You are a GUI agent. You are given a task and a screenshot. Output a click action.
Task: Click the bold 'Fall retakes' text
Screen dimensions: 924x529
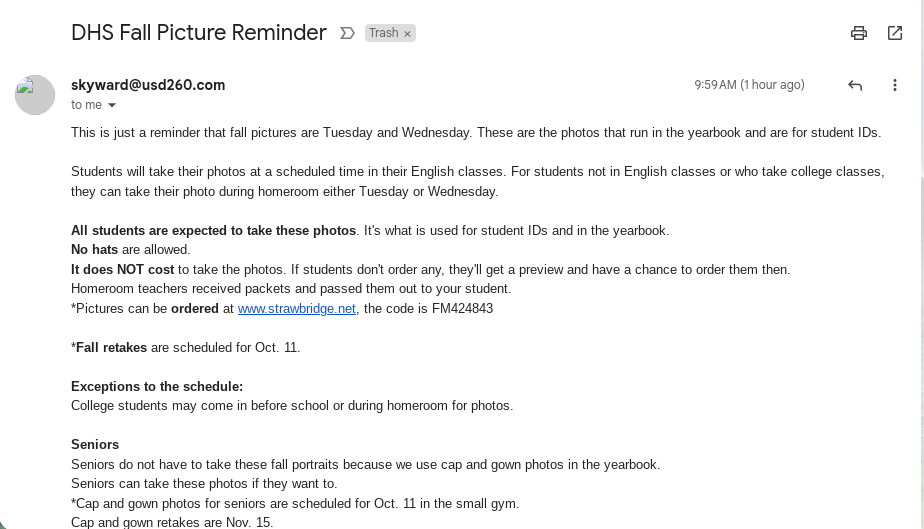(111, 348)
